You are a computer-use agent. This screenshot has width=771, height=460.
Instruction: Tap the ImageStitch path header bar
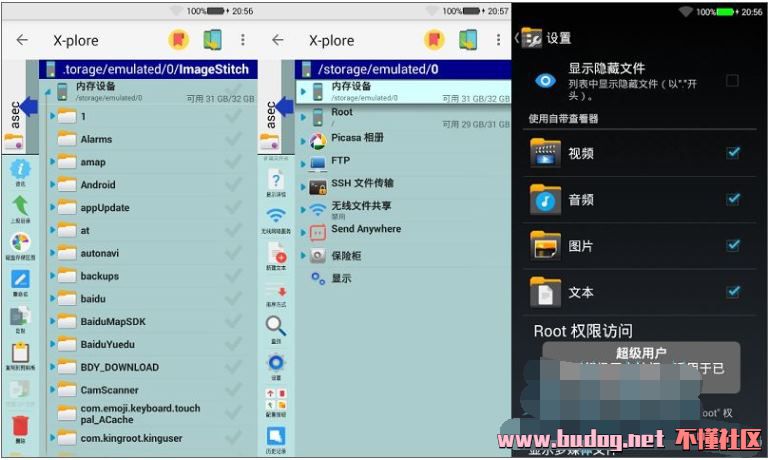pos(148,69)
